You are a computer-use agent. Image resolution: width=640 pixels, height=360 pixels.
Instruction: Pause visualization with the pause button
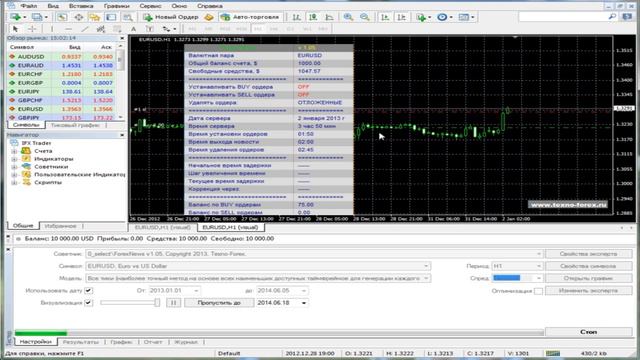point(173,303)
